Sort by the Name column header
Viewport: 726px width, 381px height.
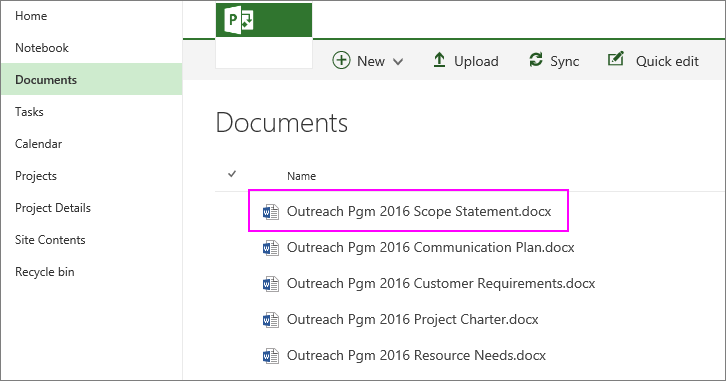301,176
